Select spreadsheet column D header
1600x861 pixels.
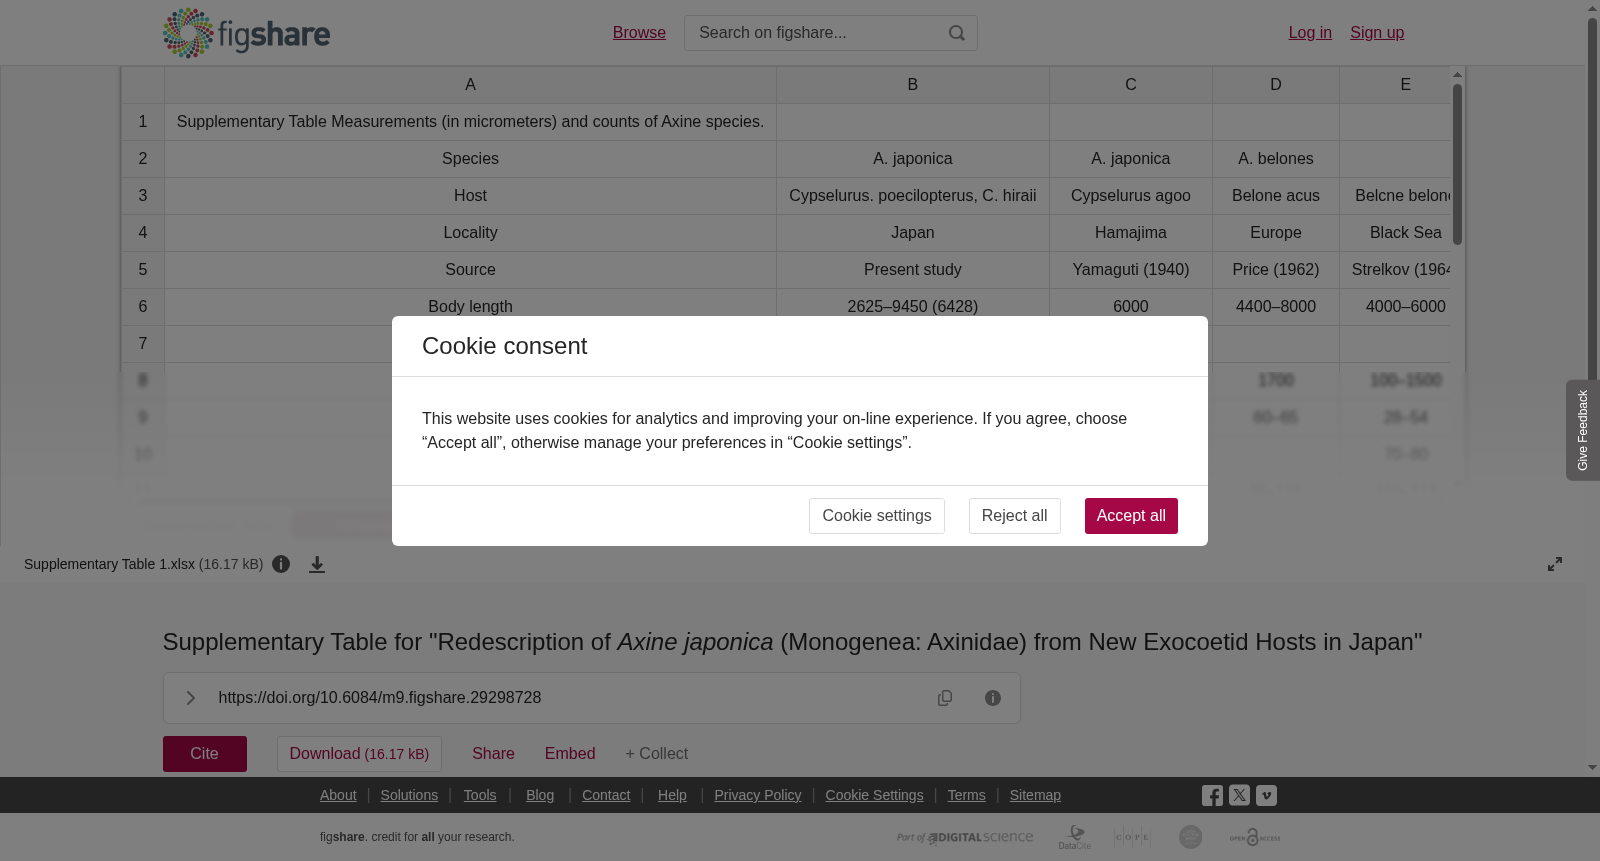coord(1276,85)
